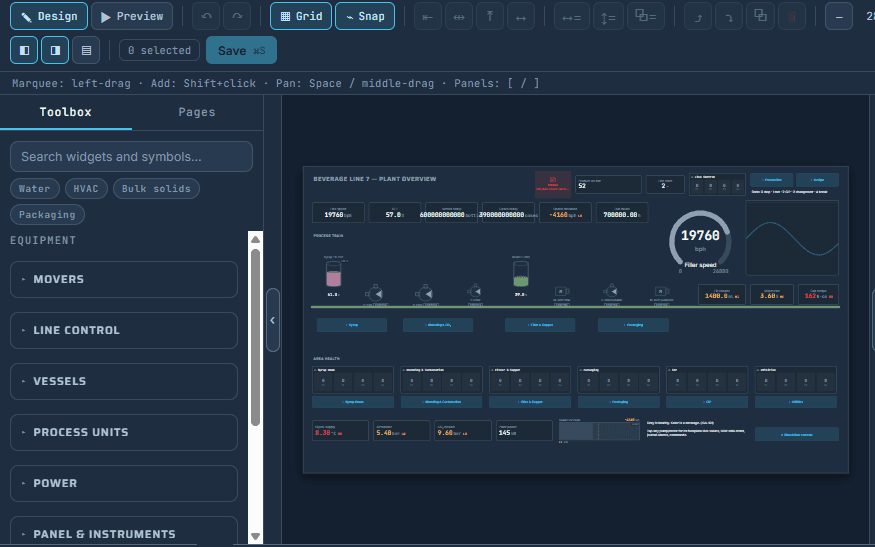Click the search widgets and symbols field
The image size is (875, 547).
point(131,156)
